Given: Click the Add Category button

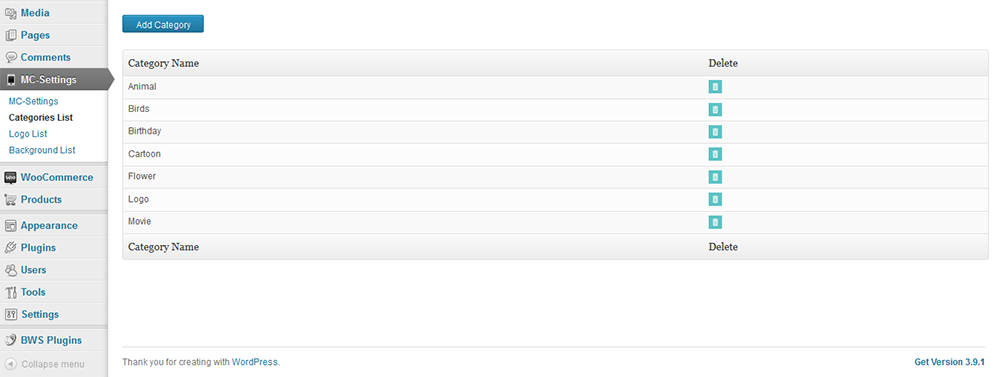Looking at the screenshot, I should (163, 24).
